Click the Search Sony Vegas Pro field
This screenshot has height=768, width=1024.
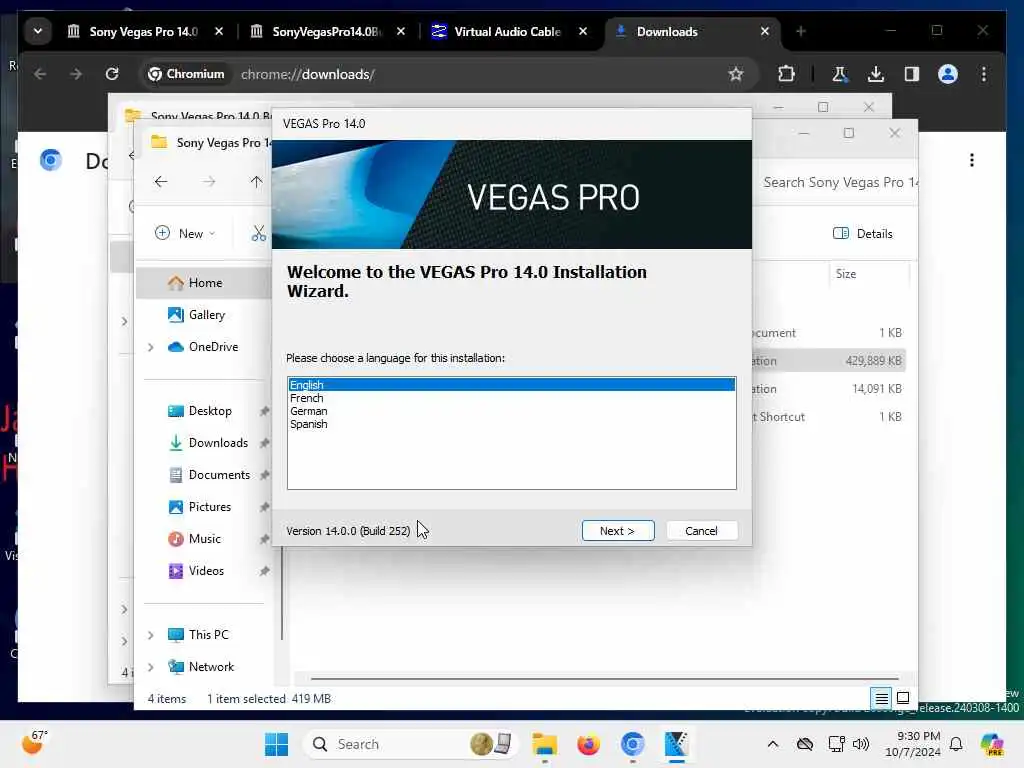click(x=839, y=182)
